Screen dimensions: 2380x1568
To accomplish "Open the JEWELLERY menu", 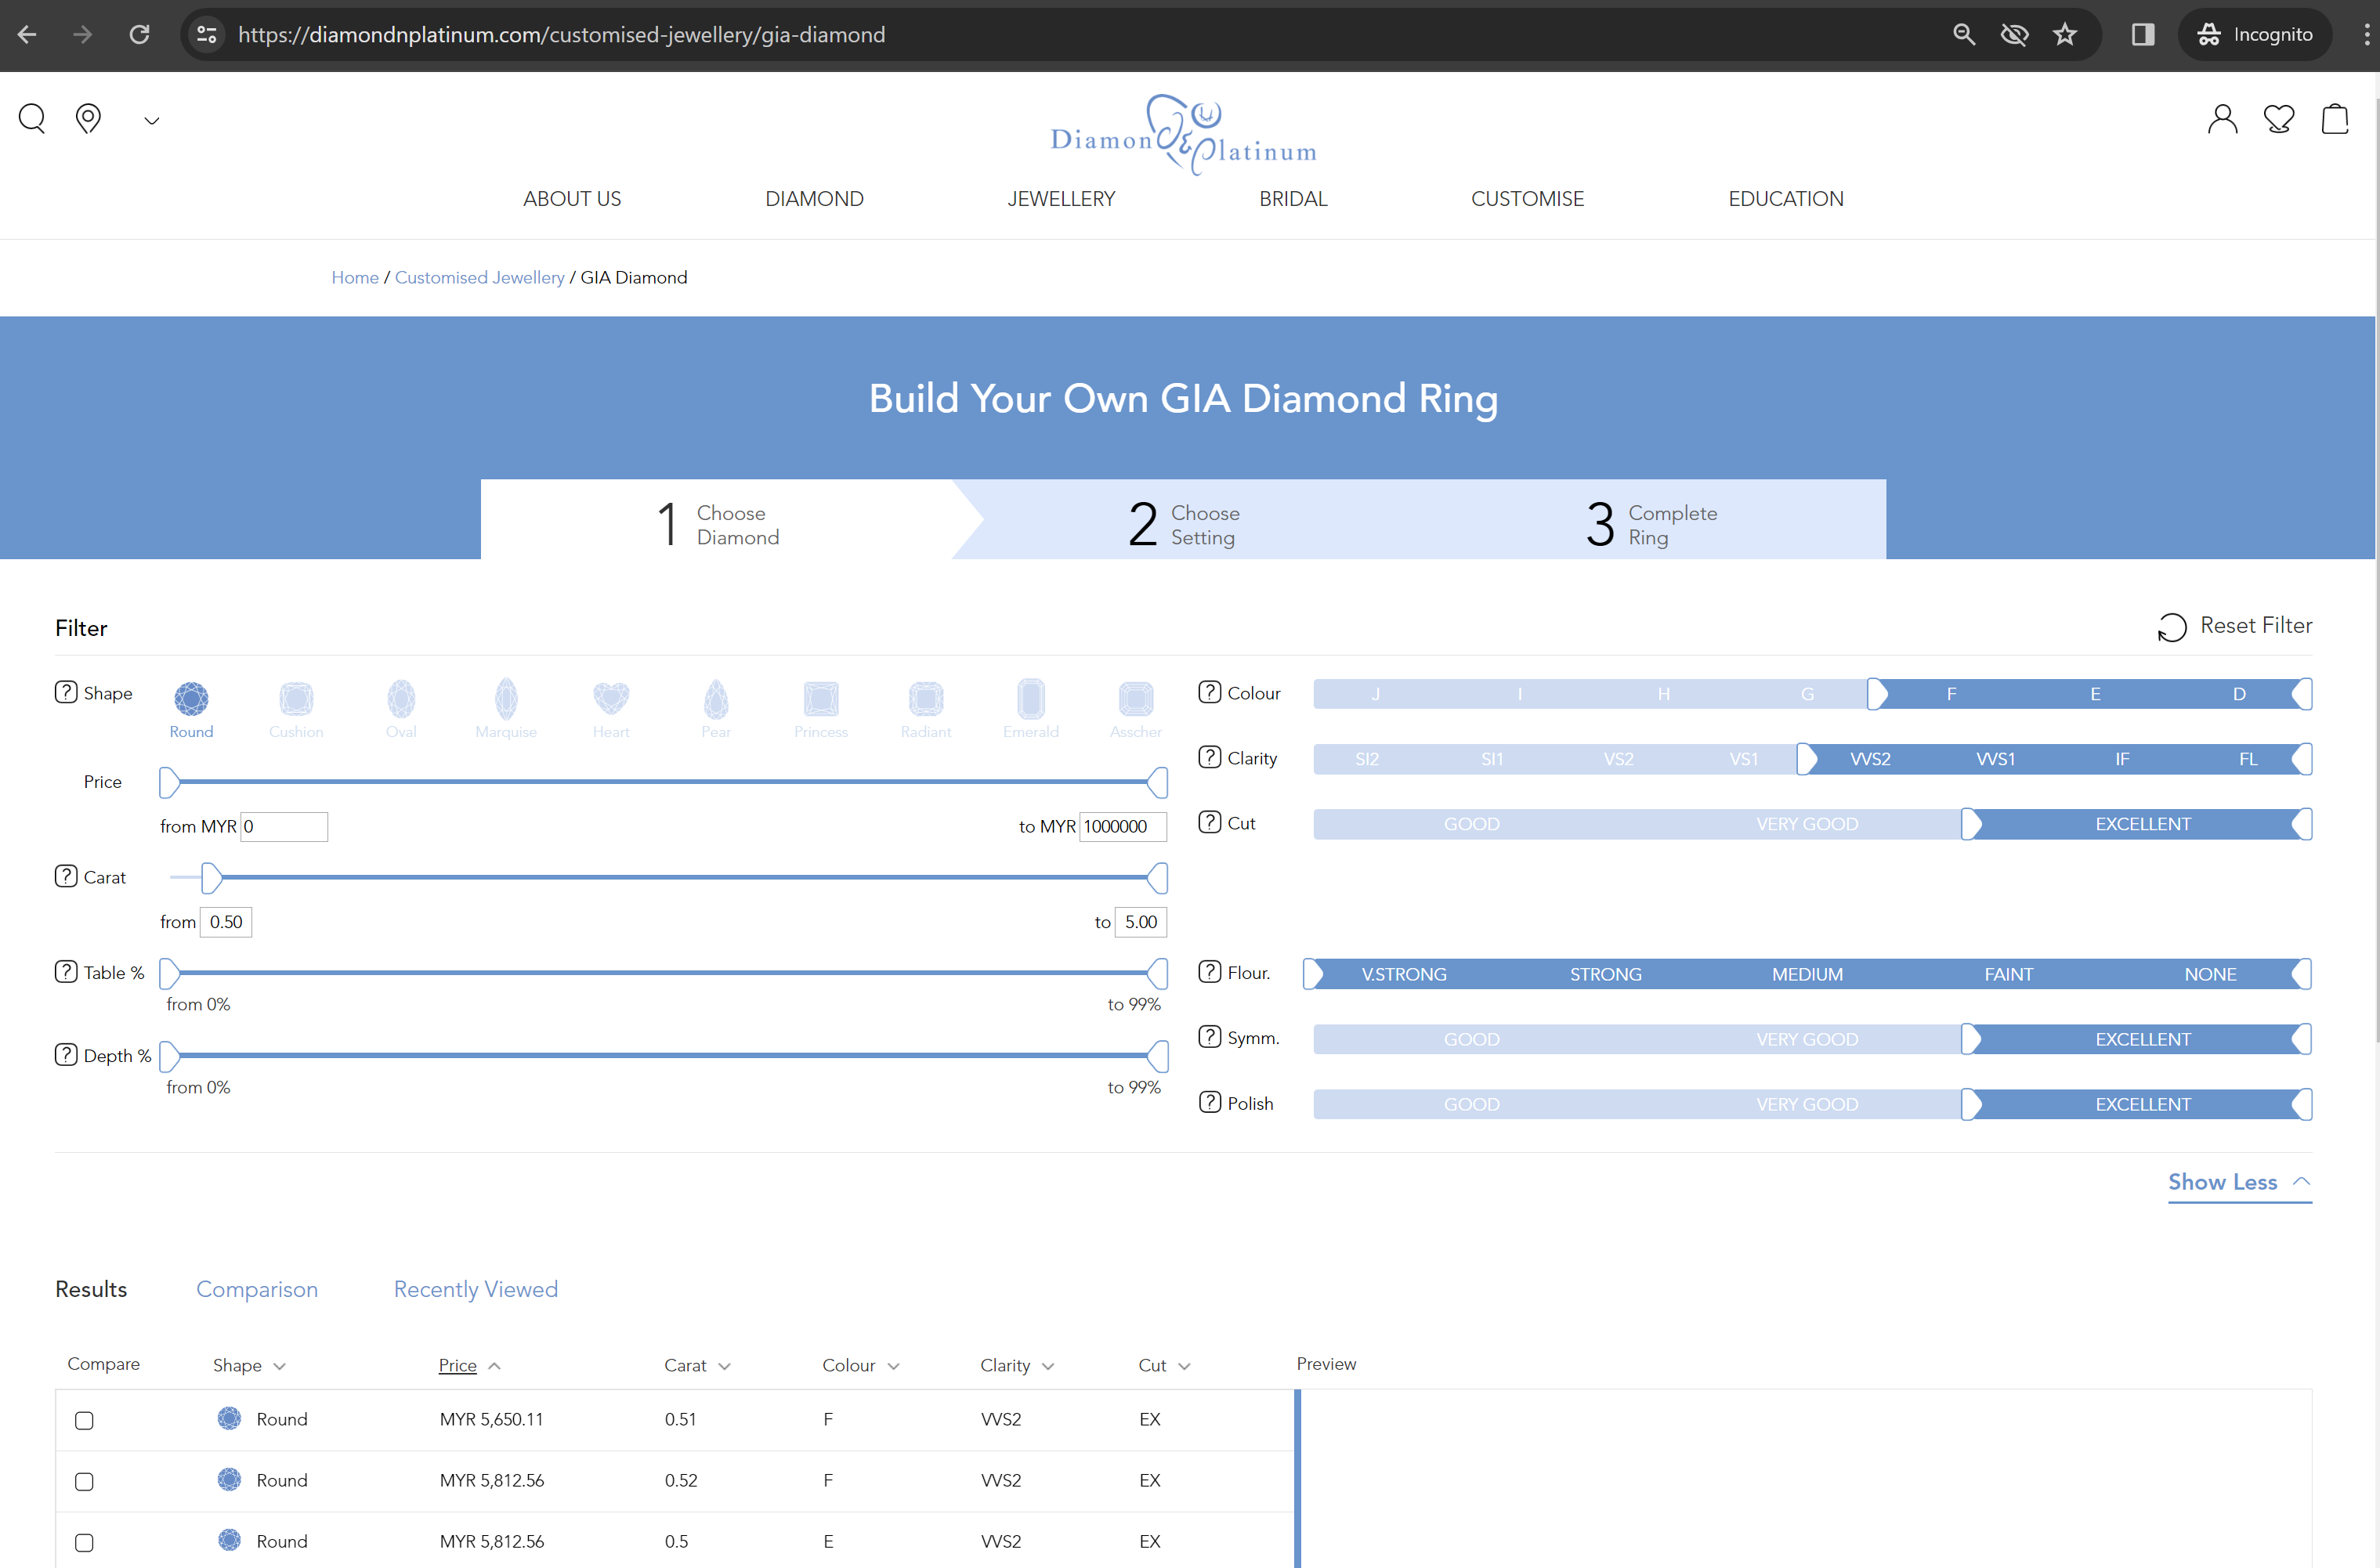I will point(1061,199).
